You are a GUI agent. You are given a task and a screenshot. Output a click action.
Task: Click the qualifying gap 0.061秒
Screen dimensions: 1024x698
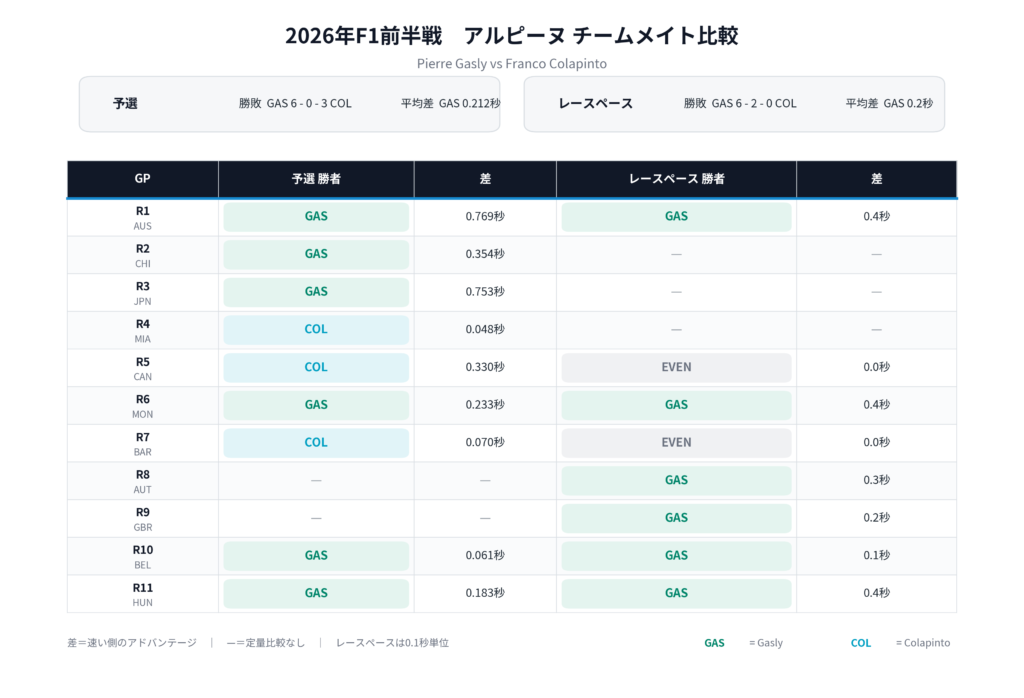(x=485, y=556)
